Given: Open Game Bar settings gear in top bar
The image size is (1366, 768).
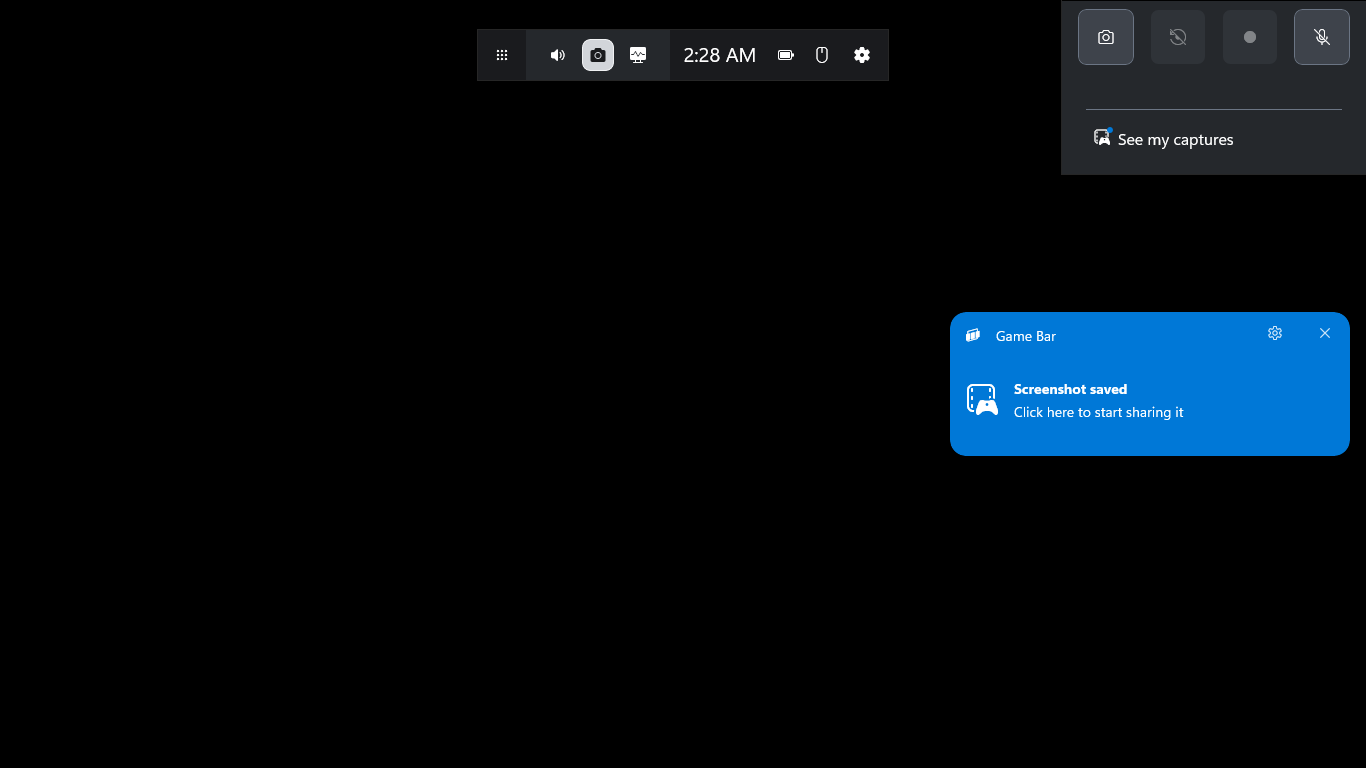Looking at the screenshot, I should point(862,55).
